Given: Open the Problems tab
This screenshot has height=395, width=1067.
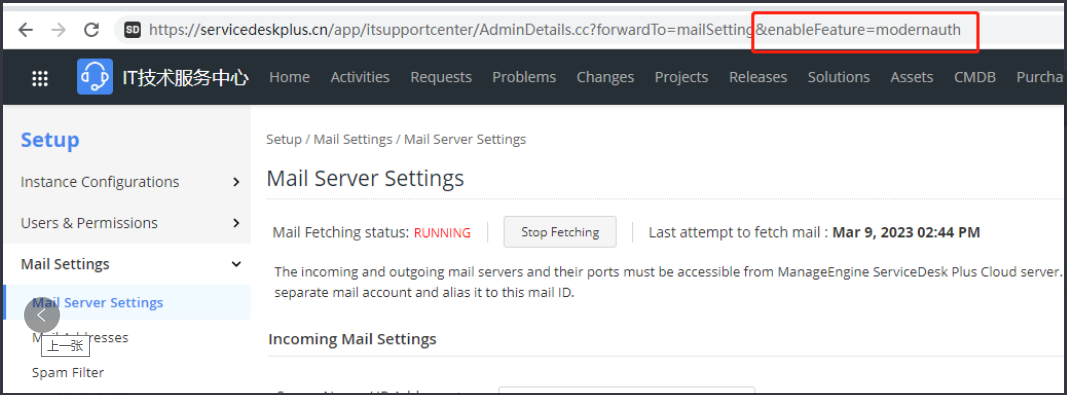Looking at the screenshot, I should 524,77.
